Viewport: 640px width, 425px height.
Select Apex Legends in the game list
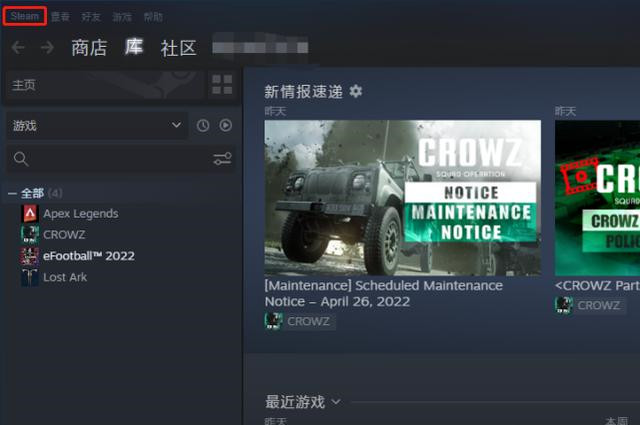coord(81,214)
